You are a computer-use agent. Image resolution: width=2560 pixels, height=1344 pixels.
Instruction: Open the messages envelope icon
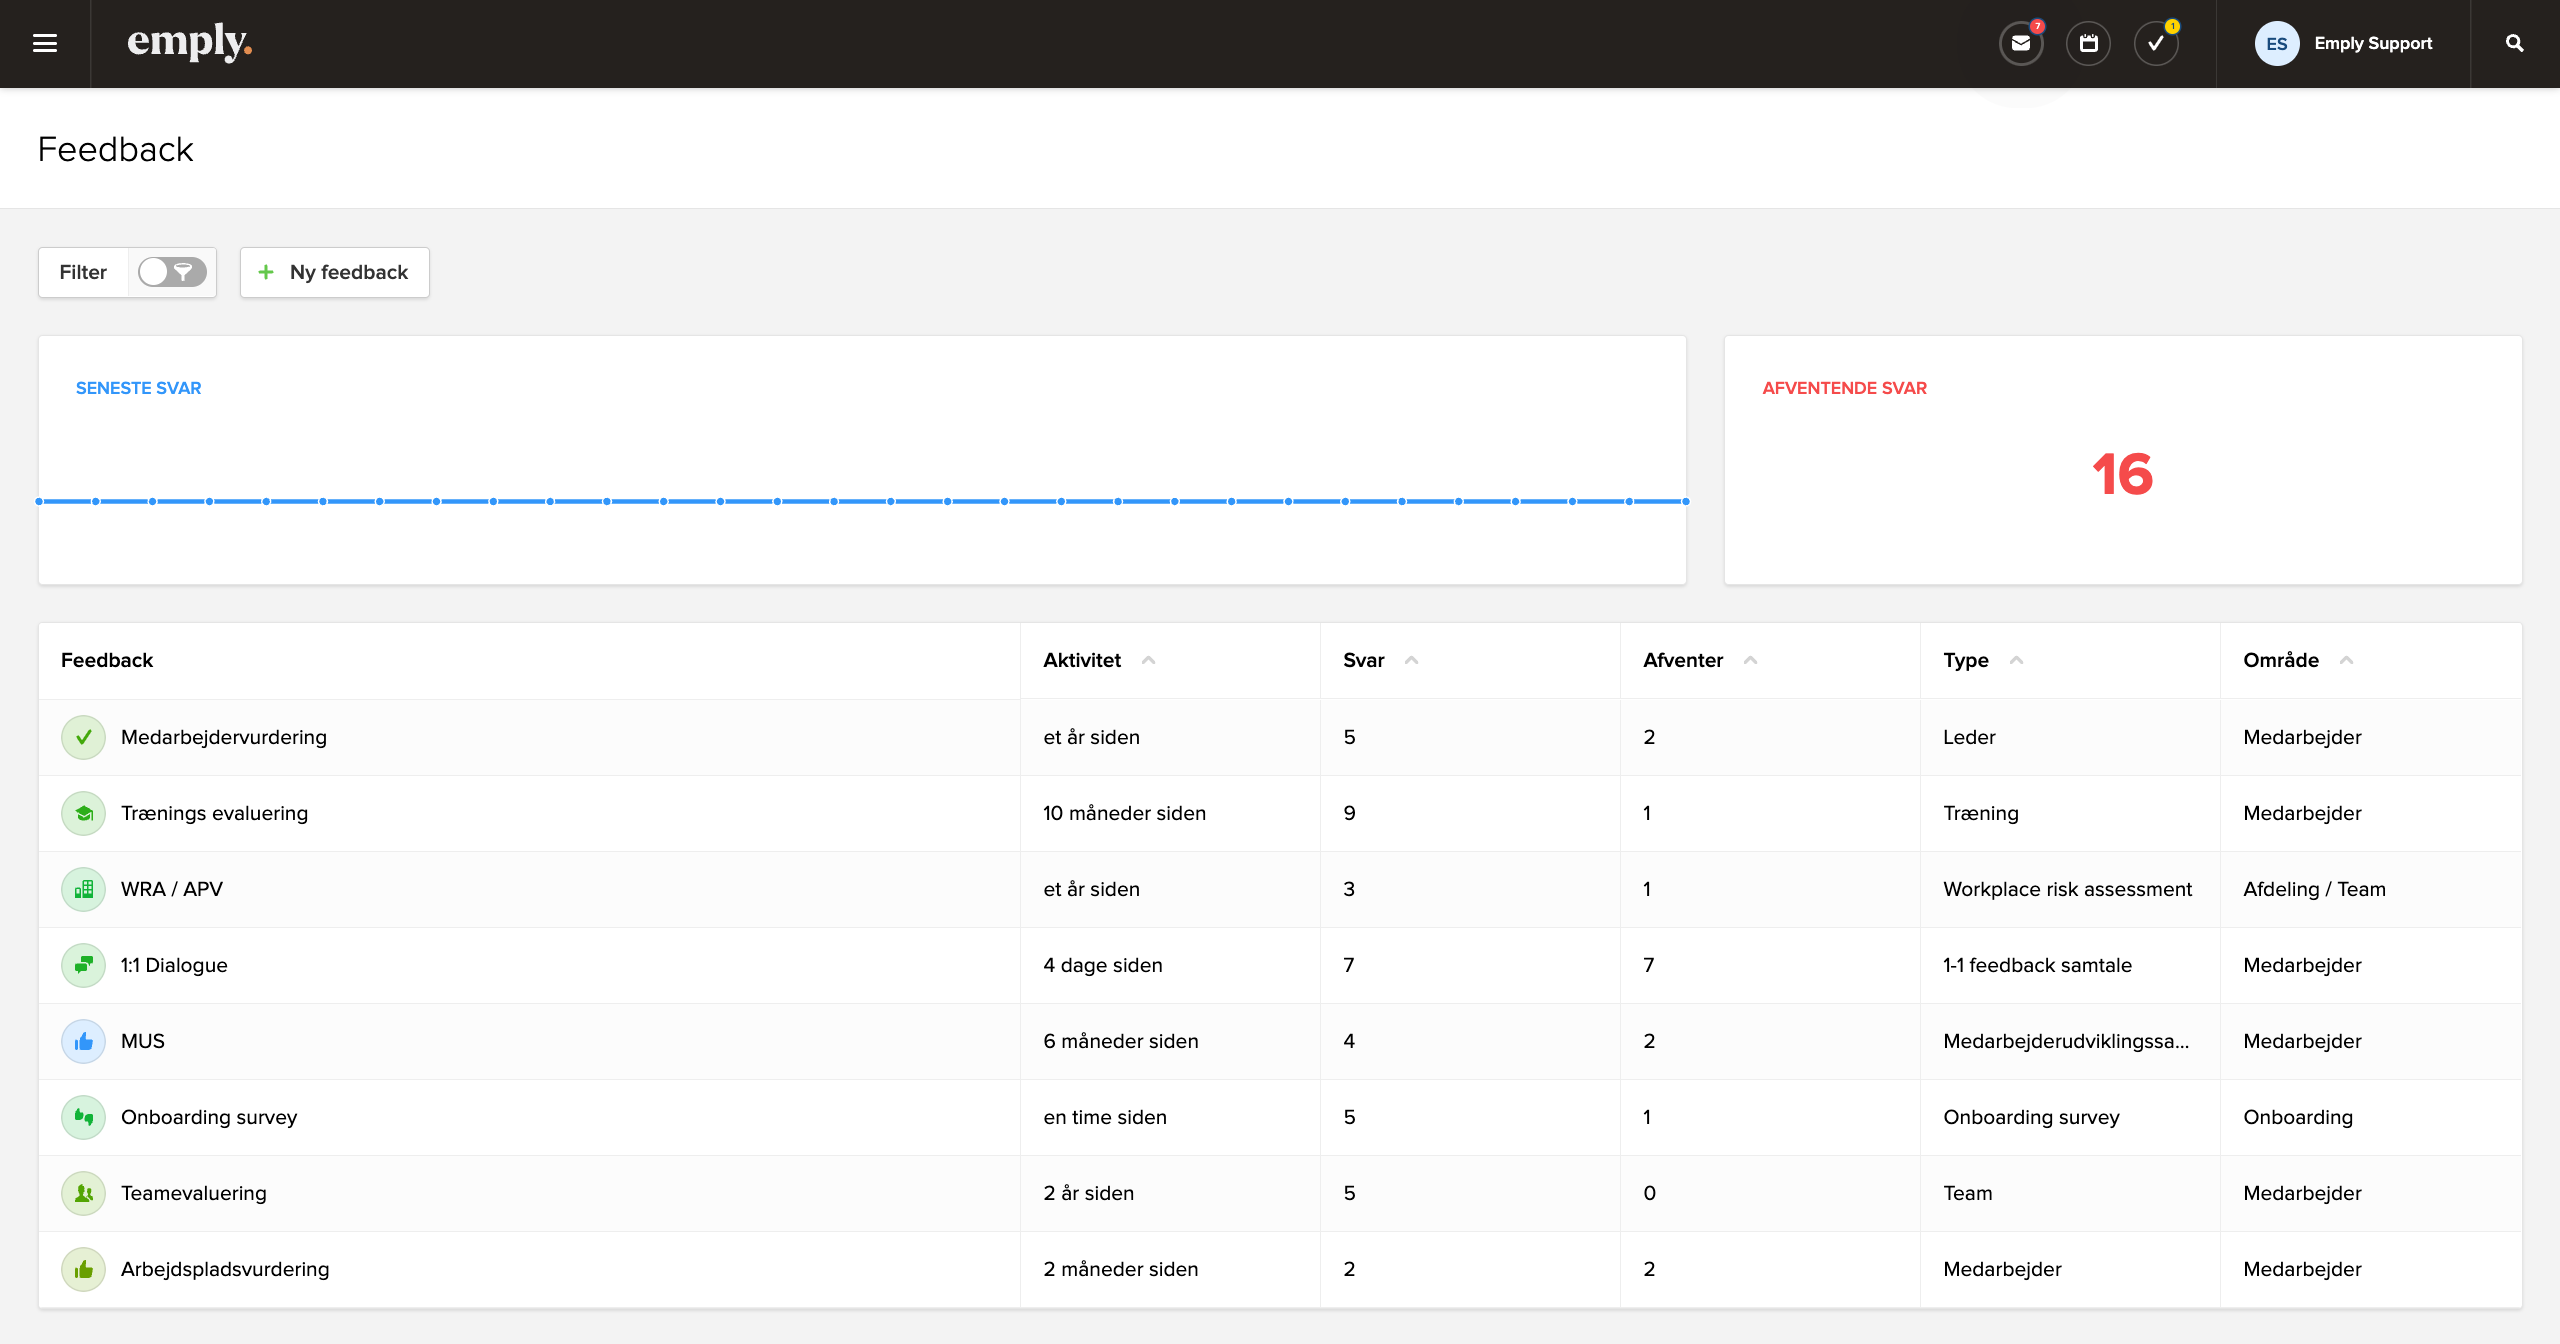[x=2021, y=43]
